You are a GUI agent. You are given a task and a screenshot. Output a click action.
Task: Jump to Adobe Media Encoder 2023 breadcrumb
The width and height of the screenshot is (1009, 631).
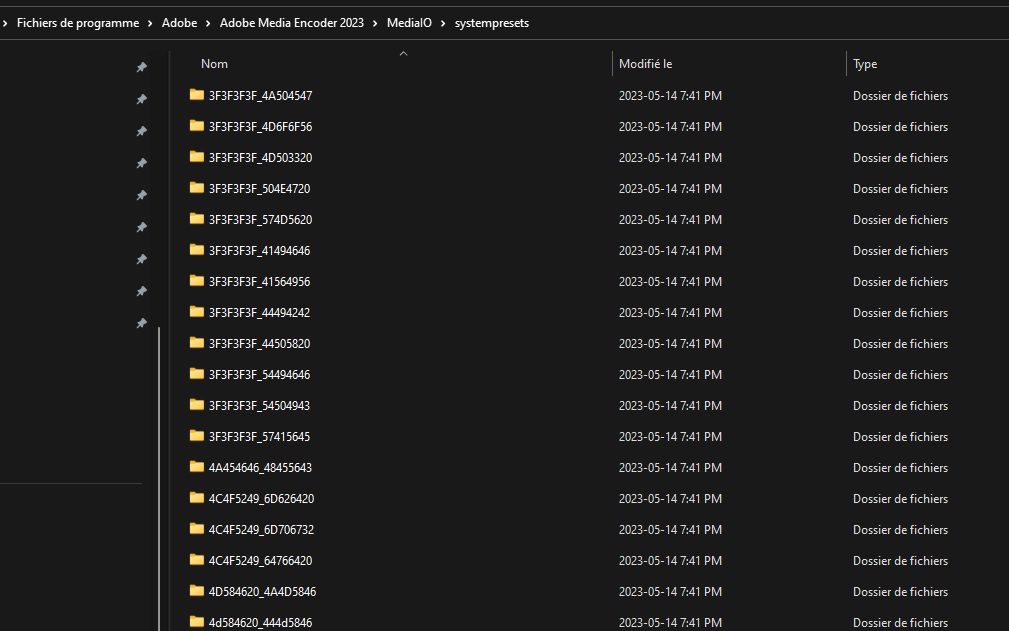tap(292, 23)
